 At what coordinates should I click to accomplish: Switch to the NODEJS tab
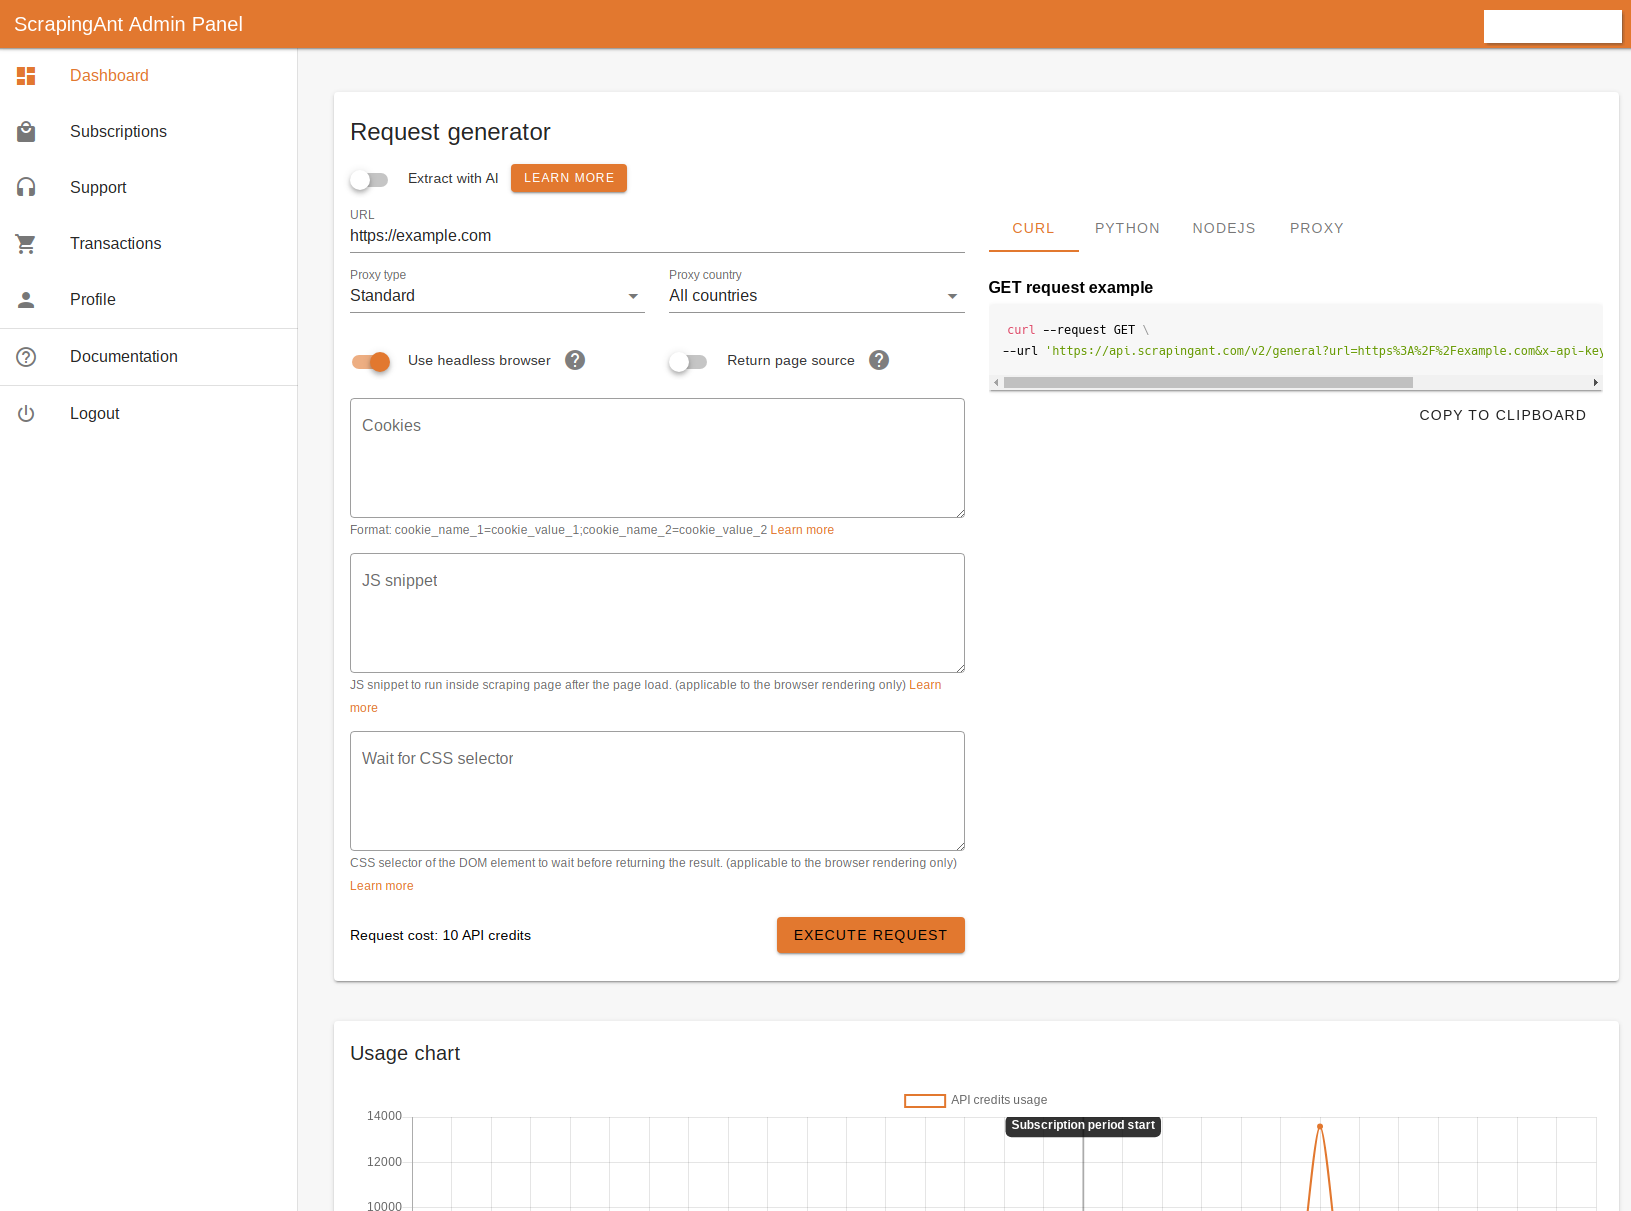click(x=1224, y=228)
